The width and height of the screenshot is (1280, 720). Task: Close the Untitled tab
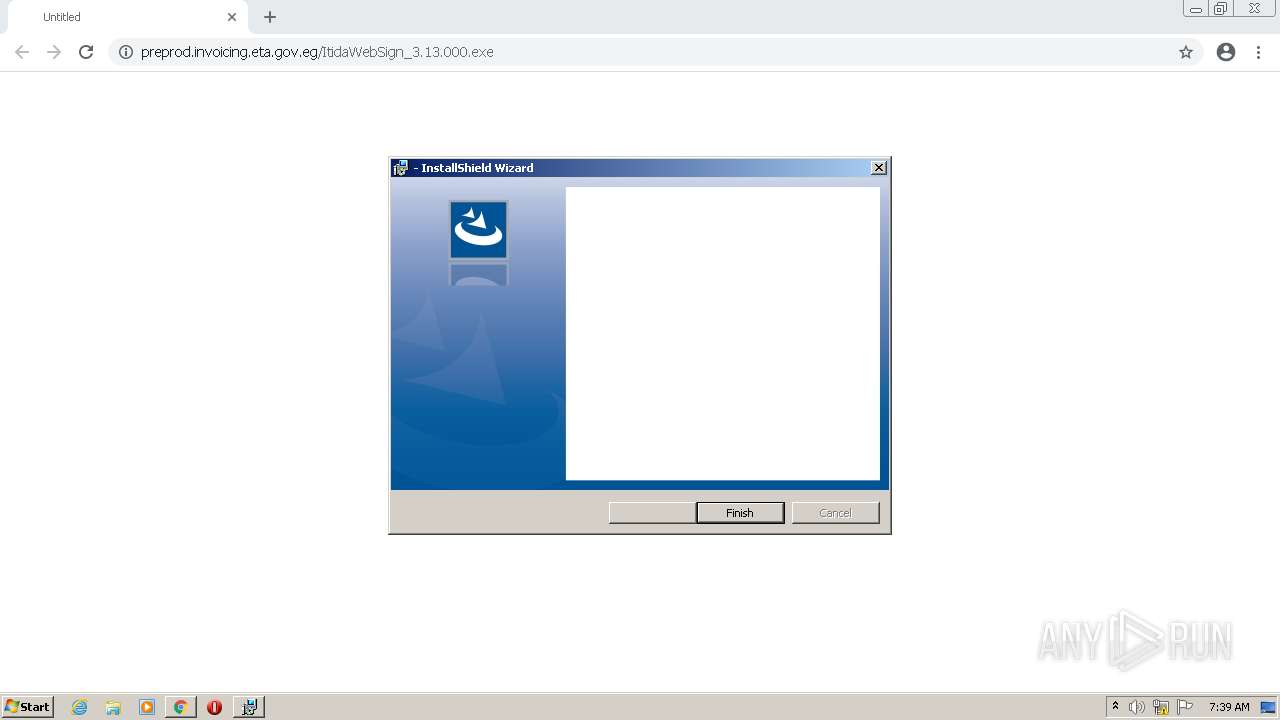tap(232, 17)
